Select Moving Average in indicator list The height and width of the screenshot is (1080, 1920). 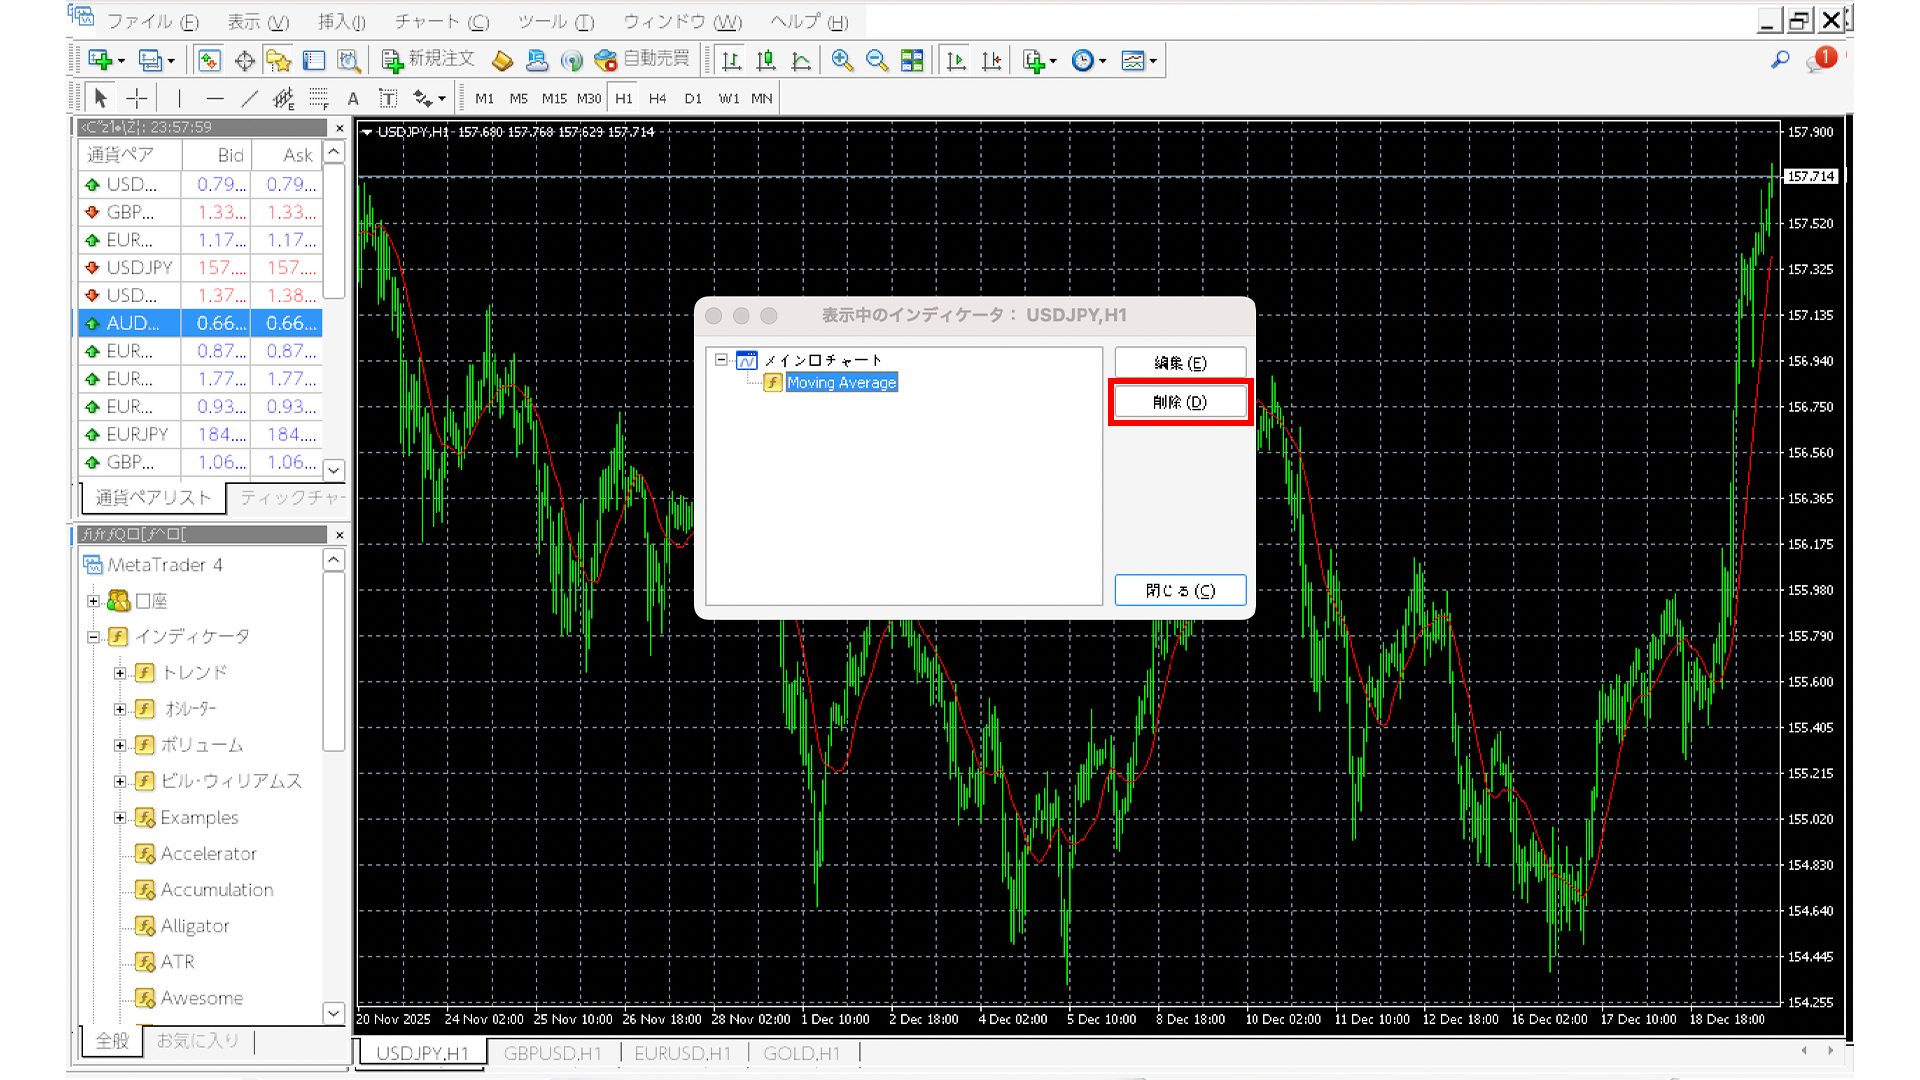click(x=841, y=382)
